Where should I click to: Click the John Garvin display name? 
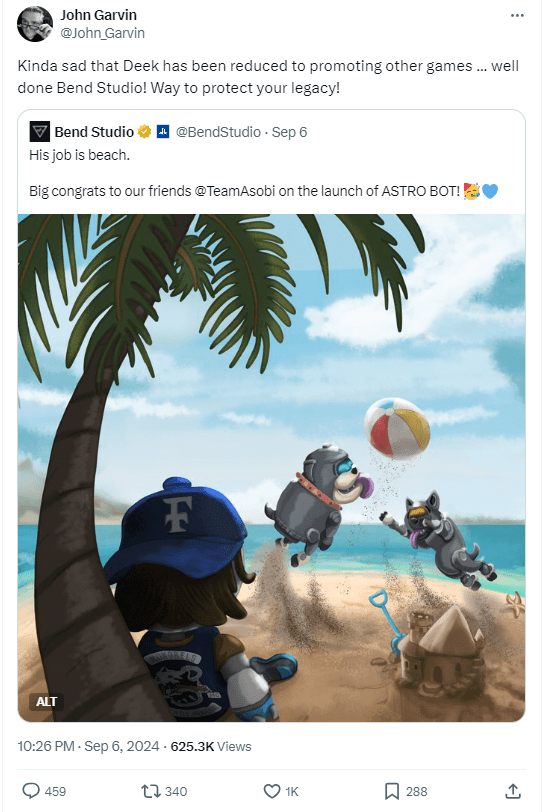(x=98, y=15)
